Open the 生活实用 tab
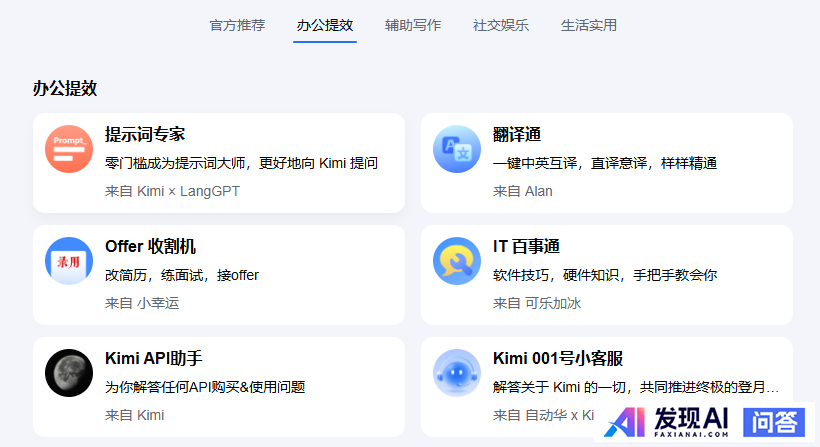Screen dimensions: 820x447 [x=588, y=25]
